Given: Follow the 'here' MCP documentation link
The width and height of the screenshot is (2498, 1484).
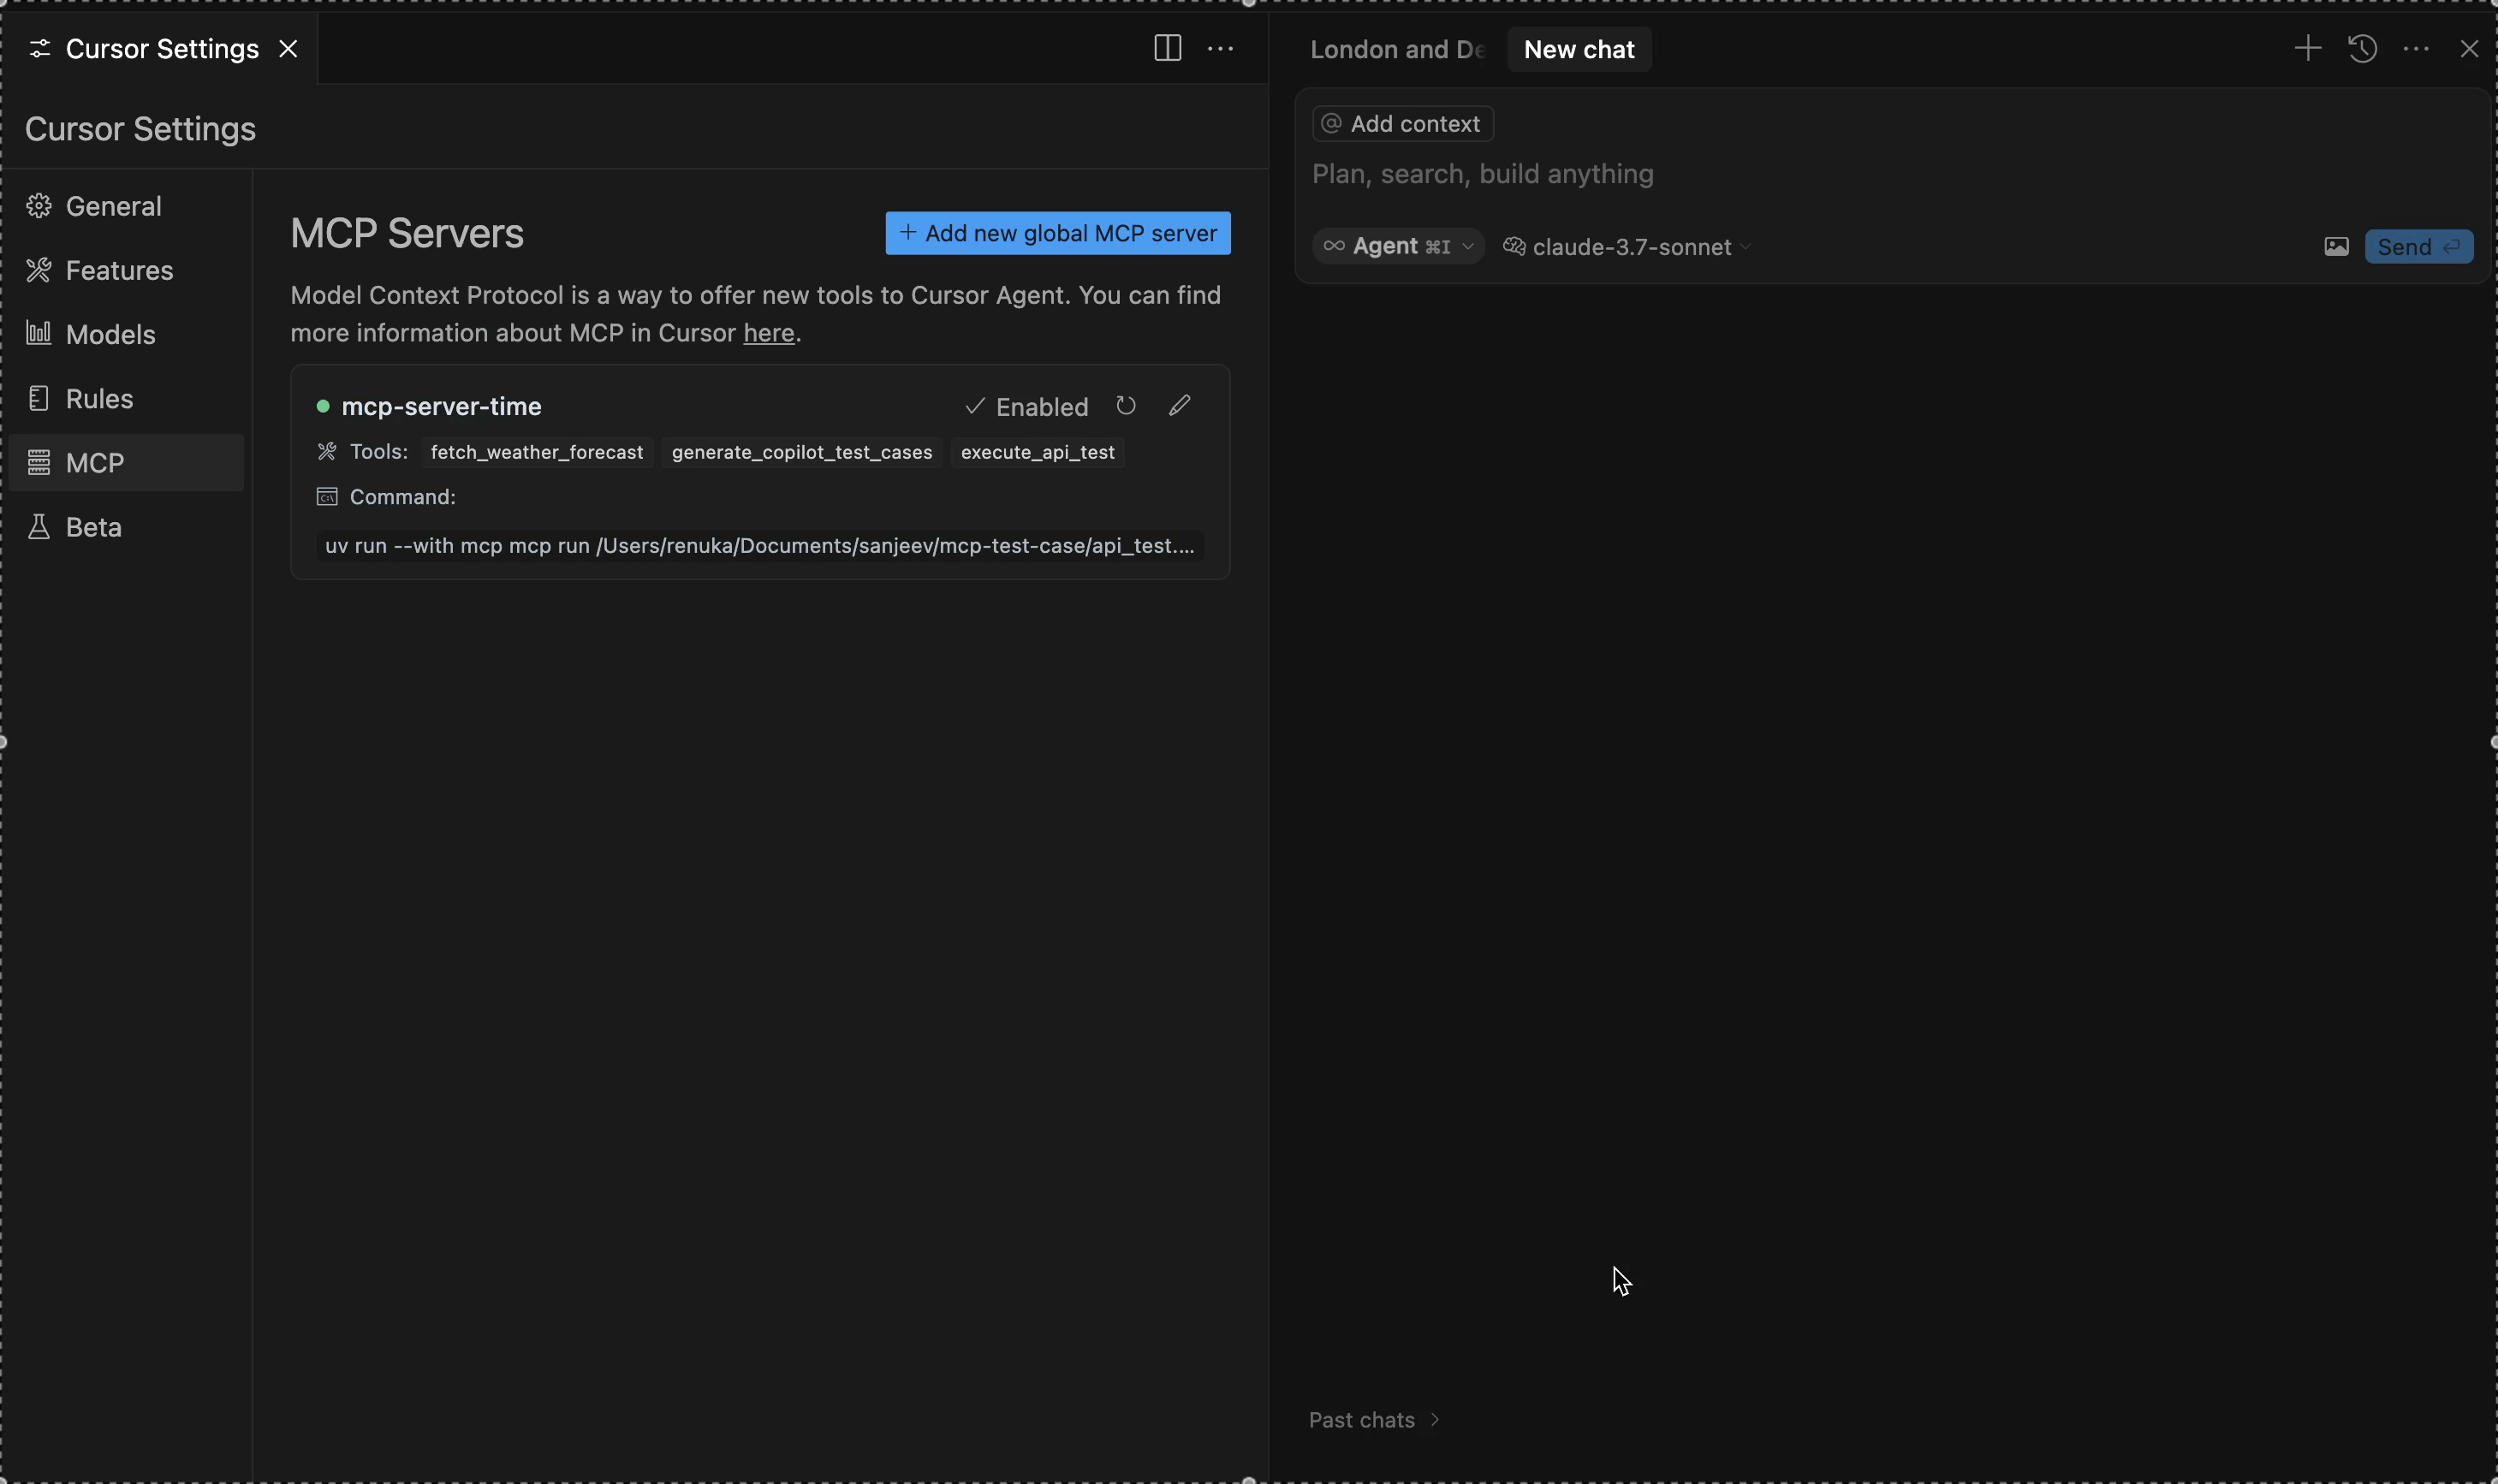Looking at the screenshot, I should [x=768, y=333].
